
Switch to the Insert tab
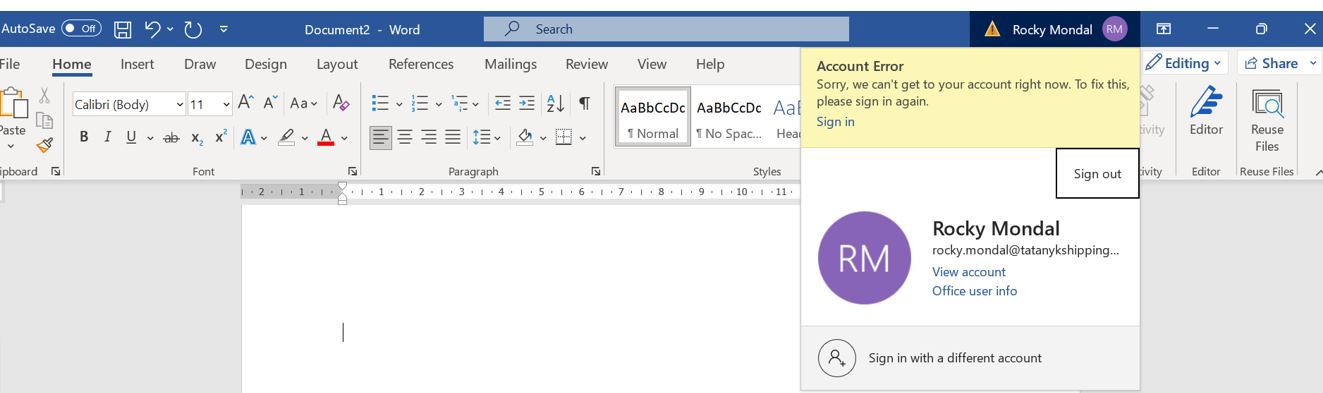(x=137, y=64)
